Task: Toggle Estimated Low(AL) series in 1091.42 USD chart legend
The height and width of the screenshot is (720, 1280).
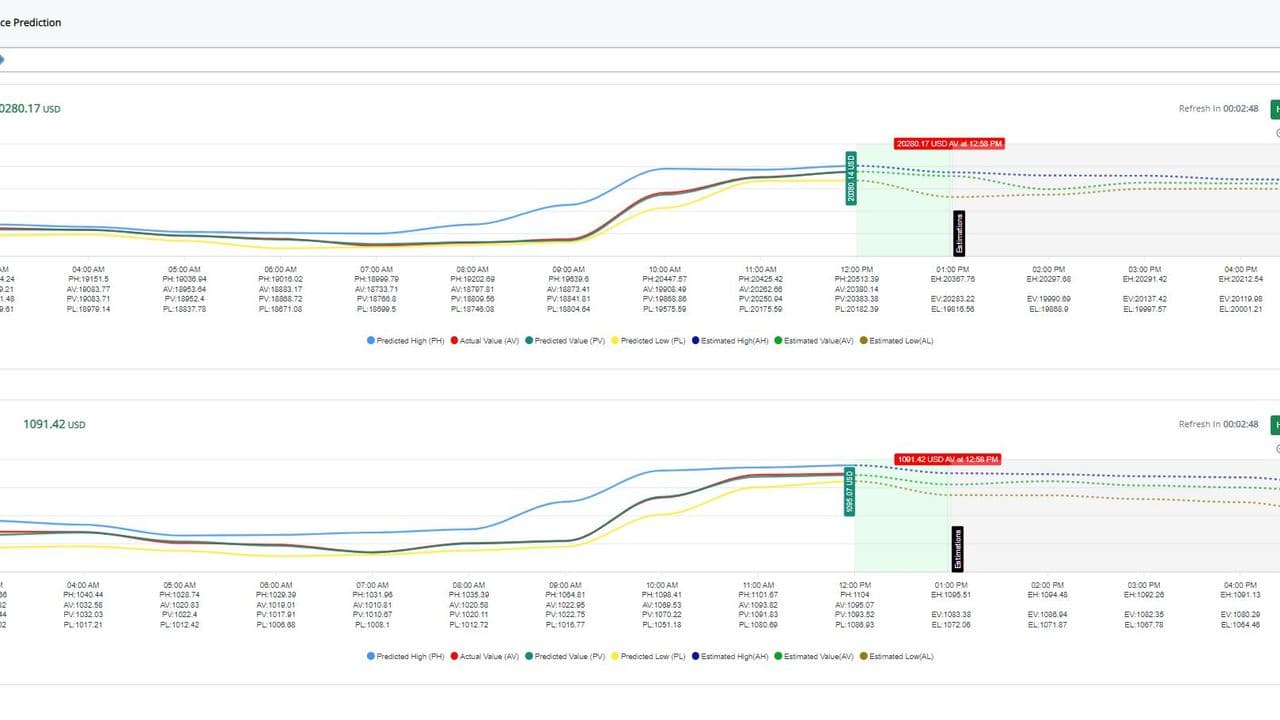Action: coord(896,657)
